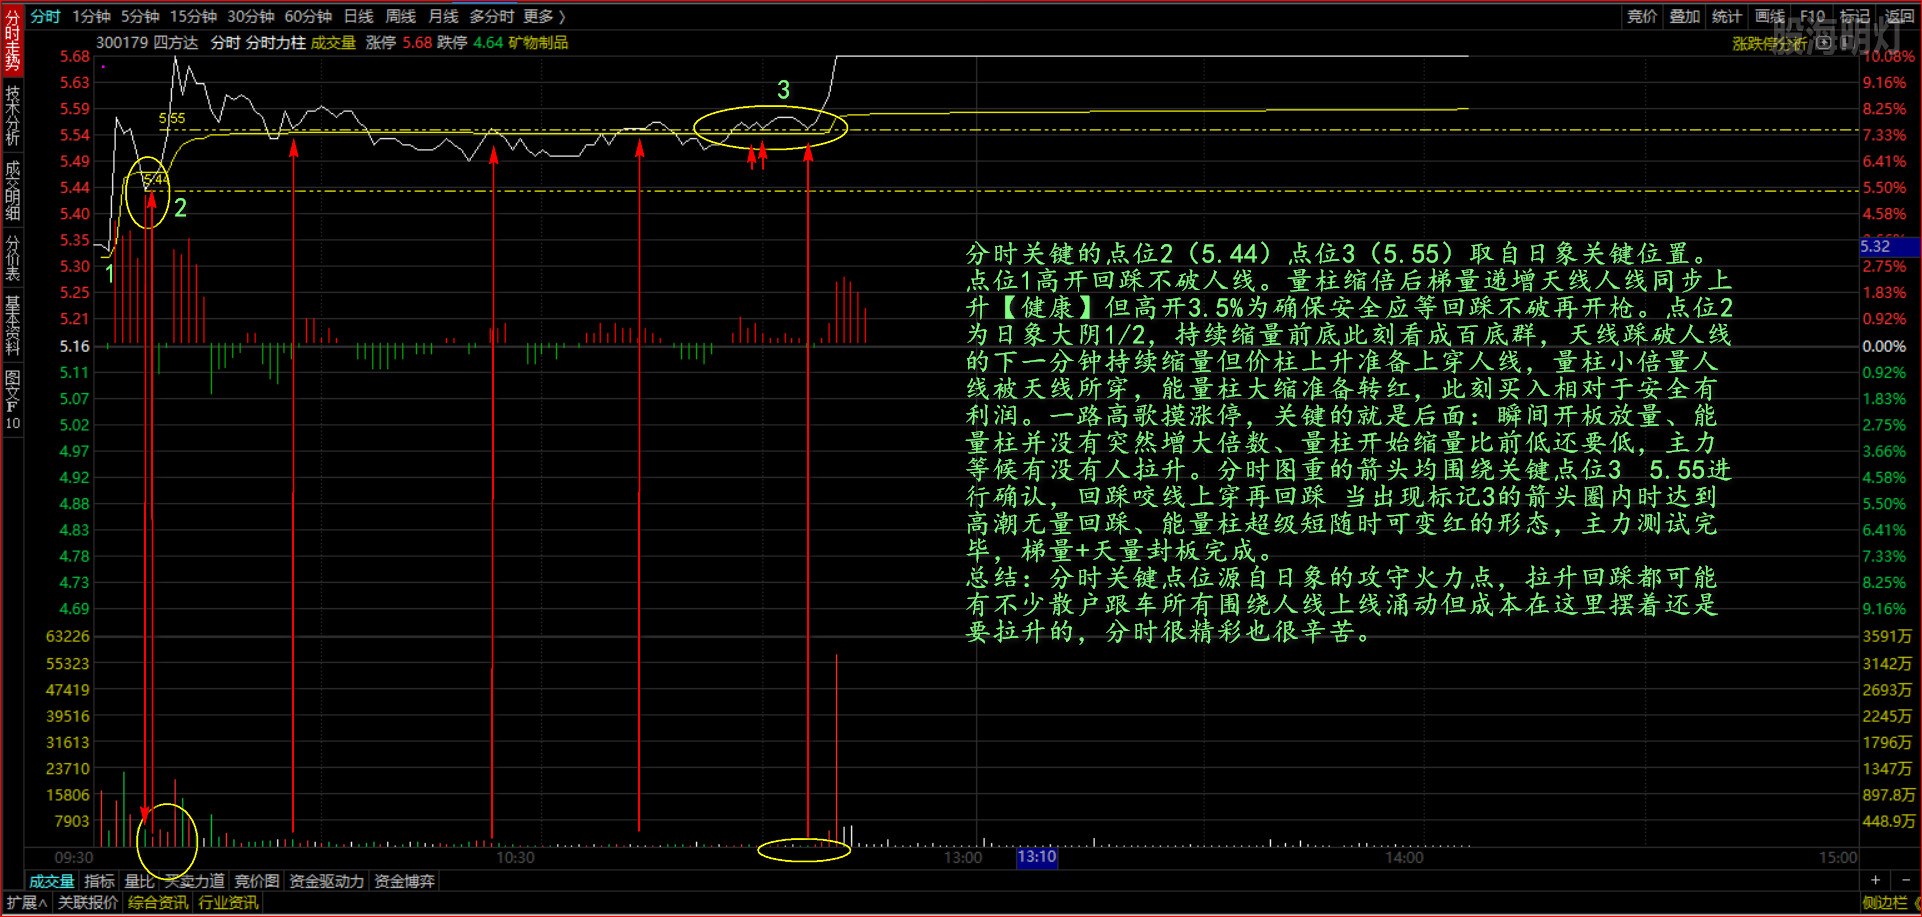Toggle the 扩展 panel expander
The height and width of the screenshot is (917, 1922).
(x=26, y=903)
